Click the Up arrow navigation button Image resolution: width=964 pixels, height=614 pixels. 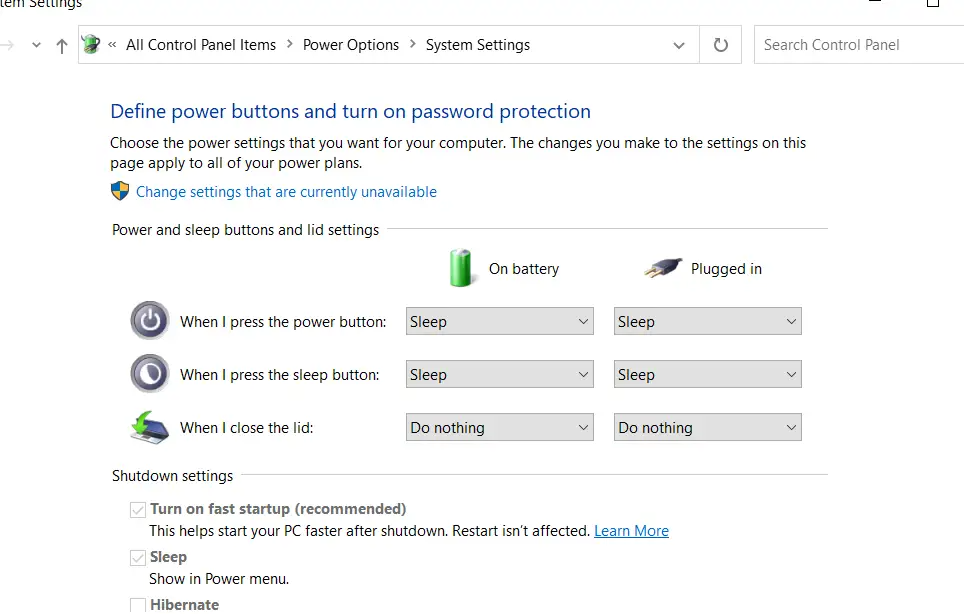tap(62, 45)
